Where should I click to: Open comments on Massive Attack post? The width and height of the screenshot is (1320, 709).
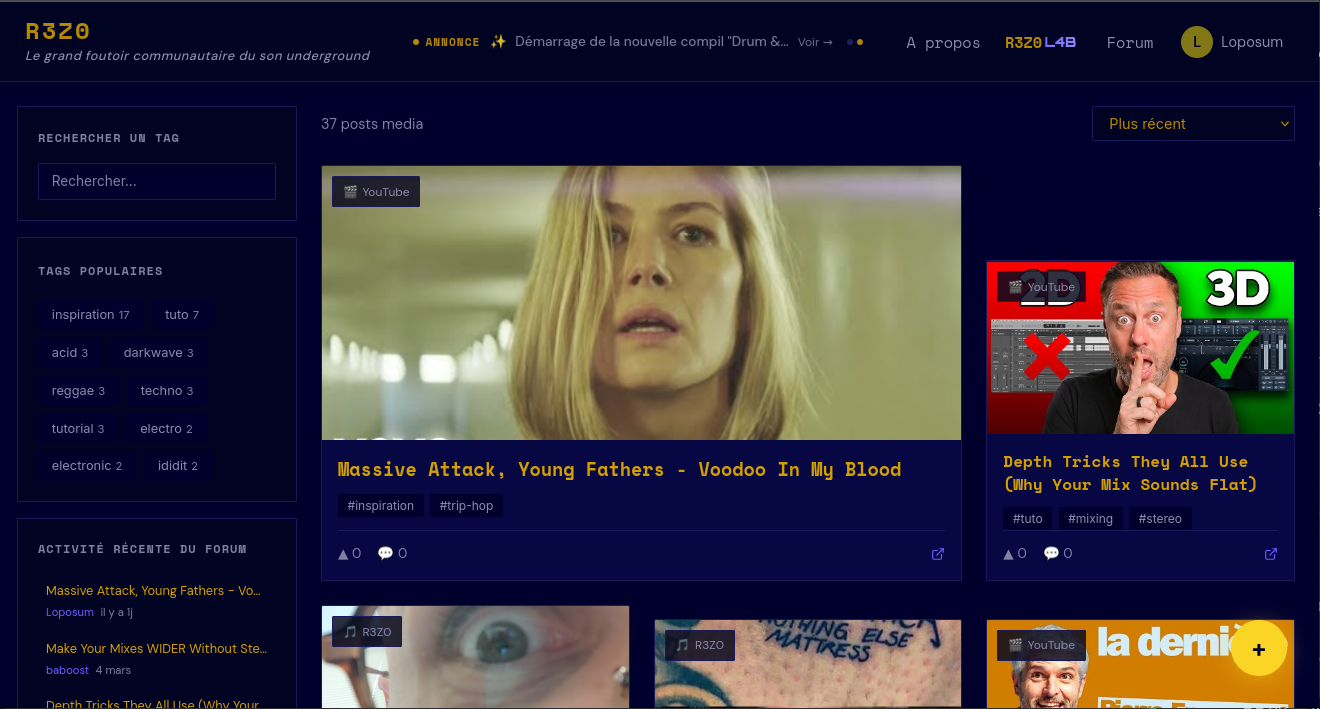[x=392, y=554]
